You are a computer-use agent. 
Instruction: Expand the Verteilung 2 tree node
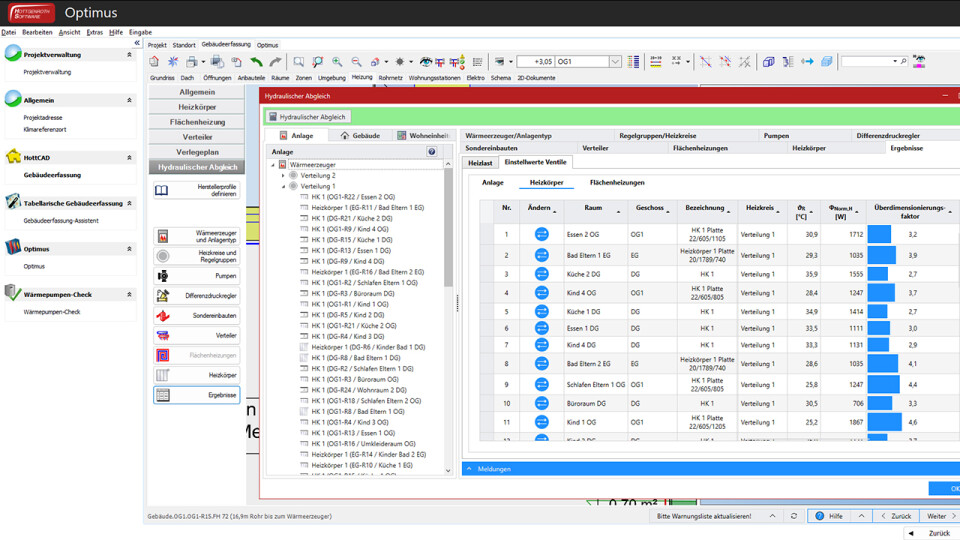pyautogui.click(x=284, y=175)
